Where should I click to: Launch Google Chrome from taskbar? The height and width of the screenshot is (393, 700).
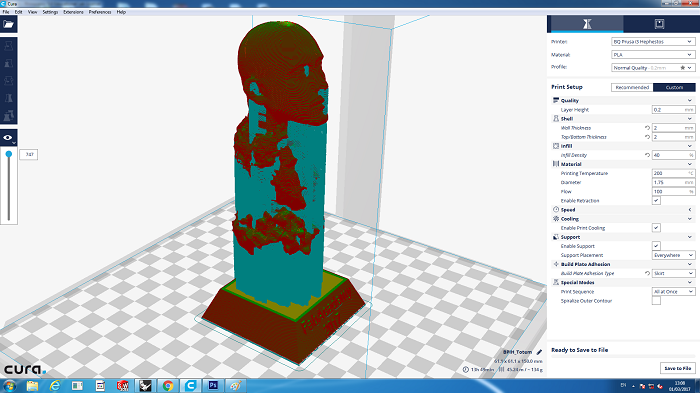click(x=168, y=385)
